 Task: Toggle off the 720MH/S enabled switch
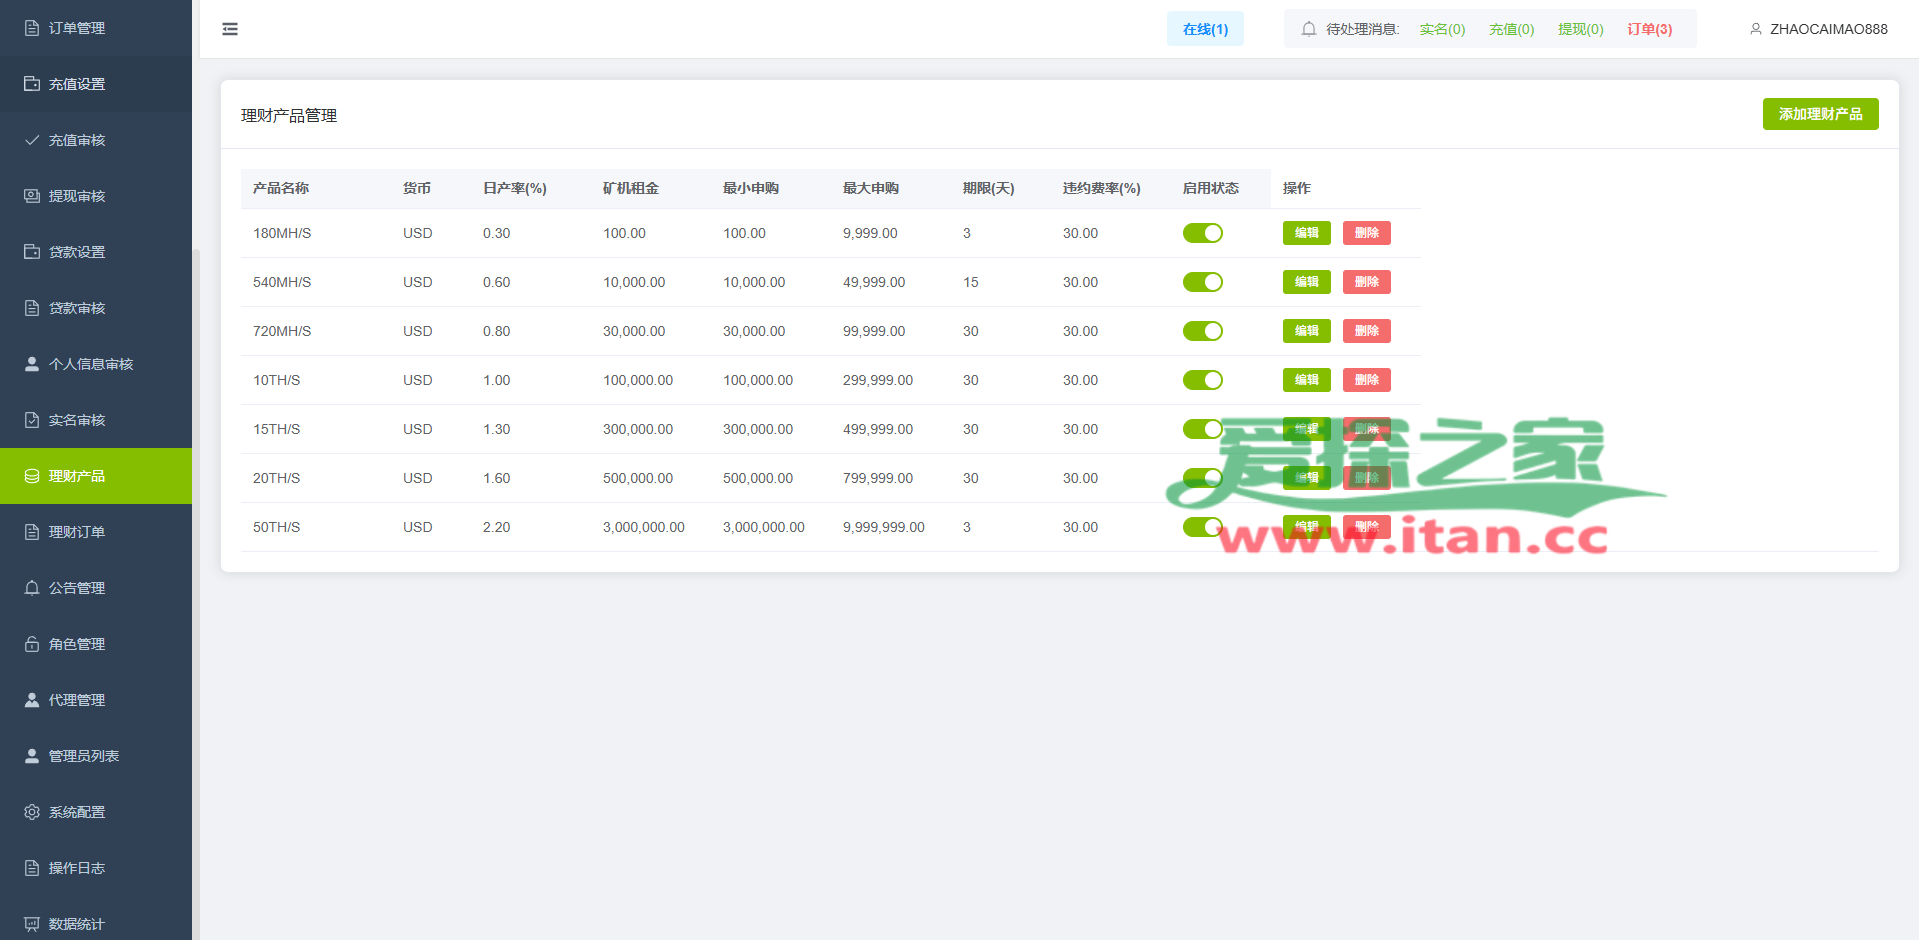(x=1202, y=331)
